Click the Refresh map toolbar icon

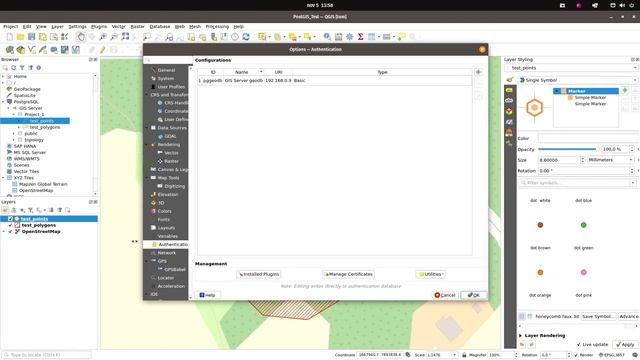click(x=246, y=37)
